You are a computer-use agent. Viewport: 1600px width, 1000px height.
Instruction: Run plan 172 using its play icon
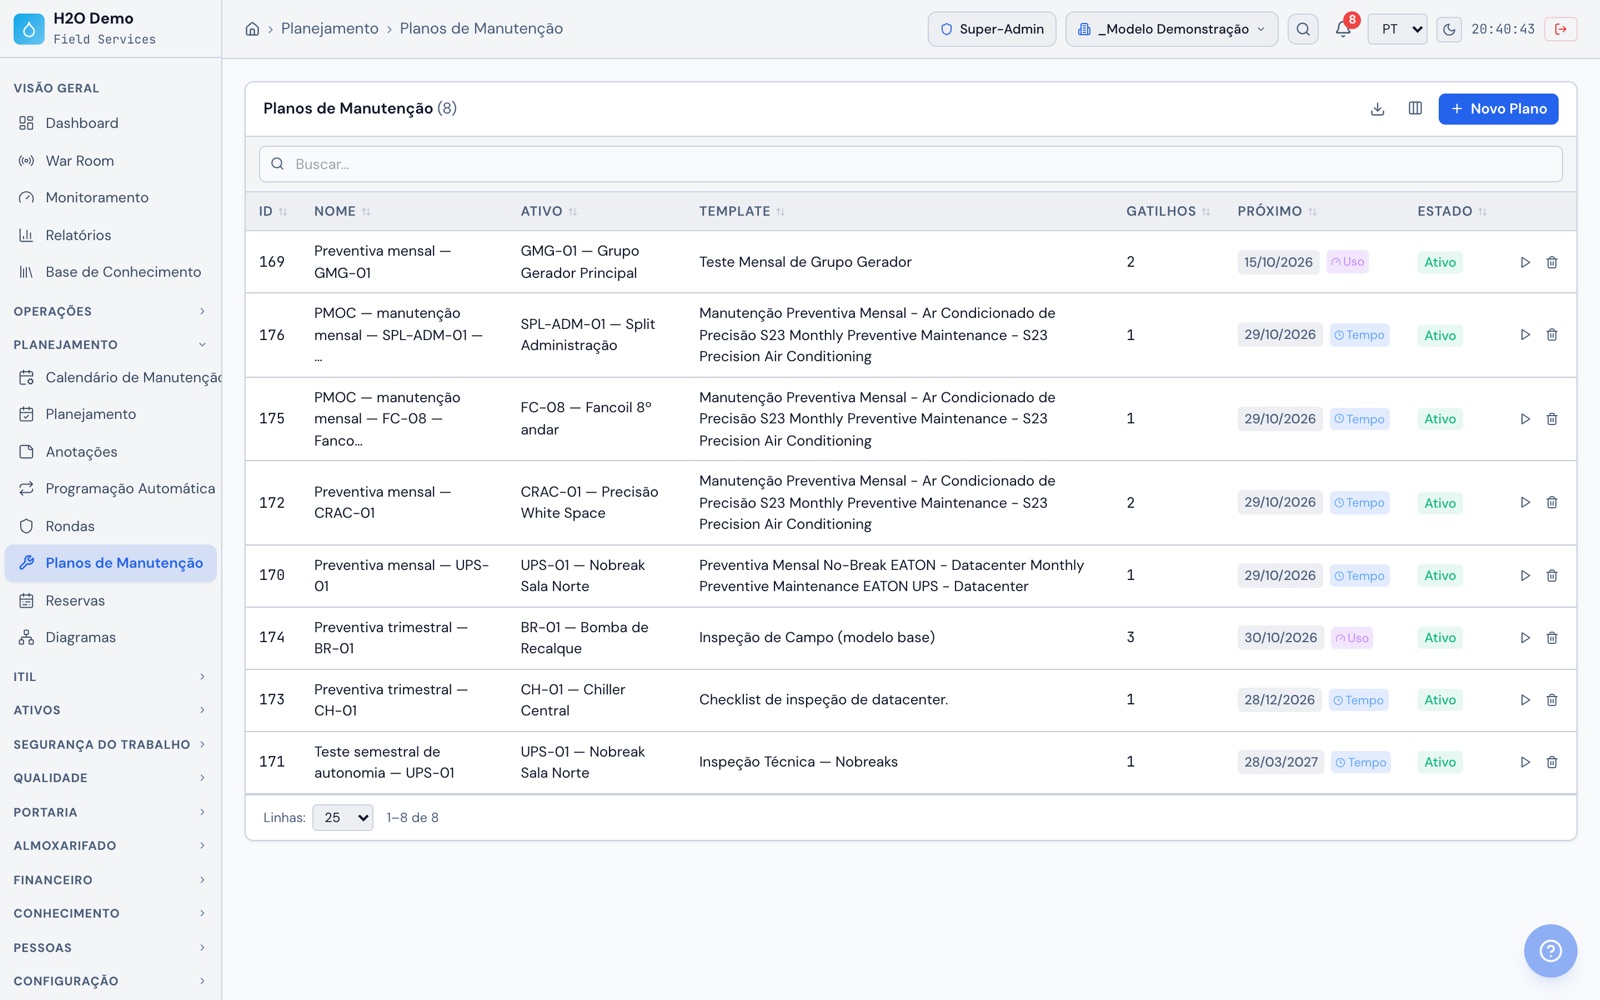(x=1525, y=503)
